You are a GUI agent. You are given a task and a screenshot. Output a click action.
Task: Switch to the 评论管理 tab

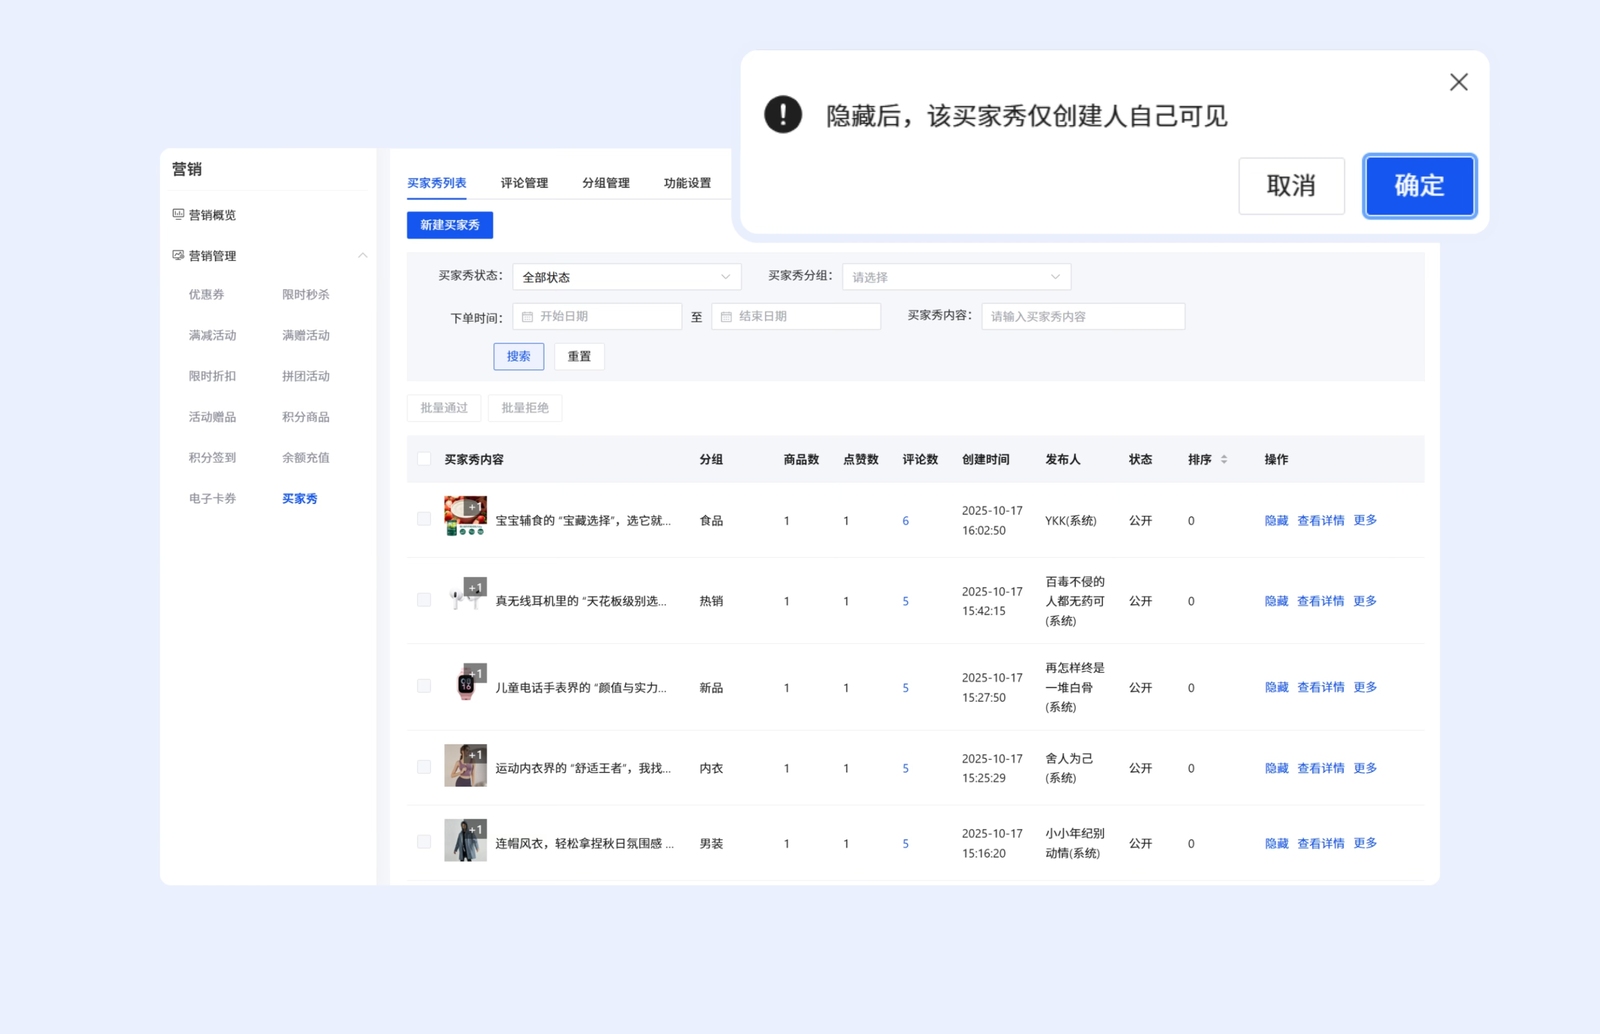coord(524,183)
